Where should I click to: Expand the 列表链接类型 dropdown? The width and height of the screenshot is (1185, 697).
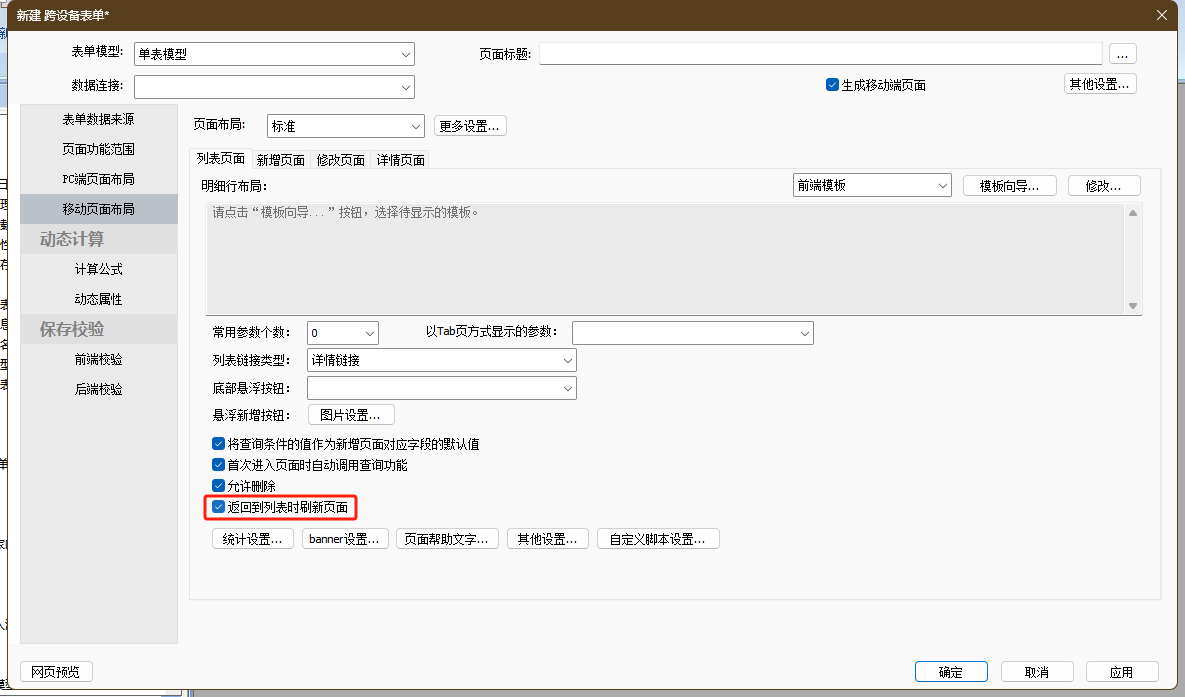click(568, 360)
